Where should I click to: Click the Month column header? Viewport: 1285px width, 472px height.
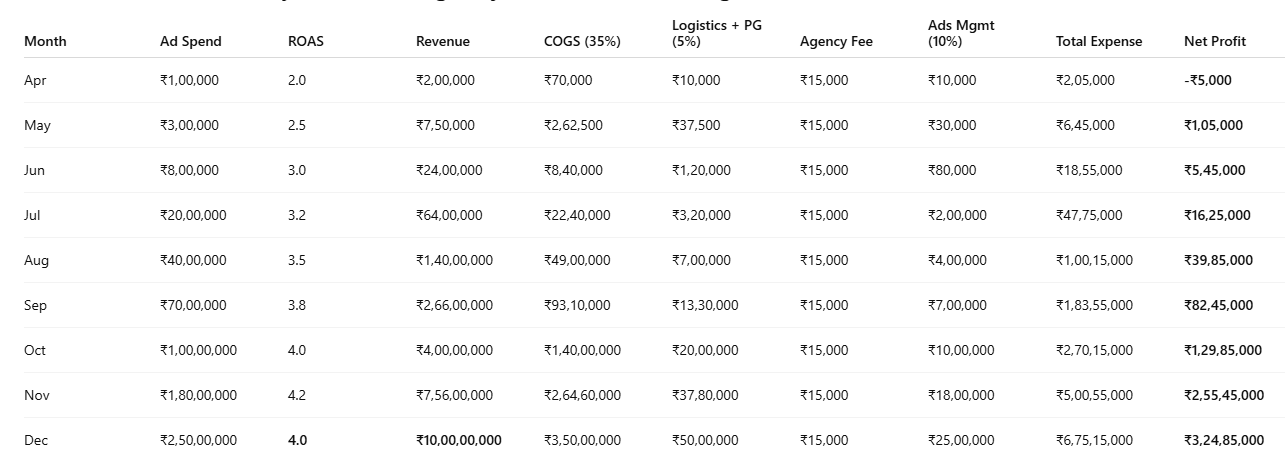click(45, 41)
